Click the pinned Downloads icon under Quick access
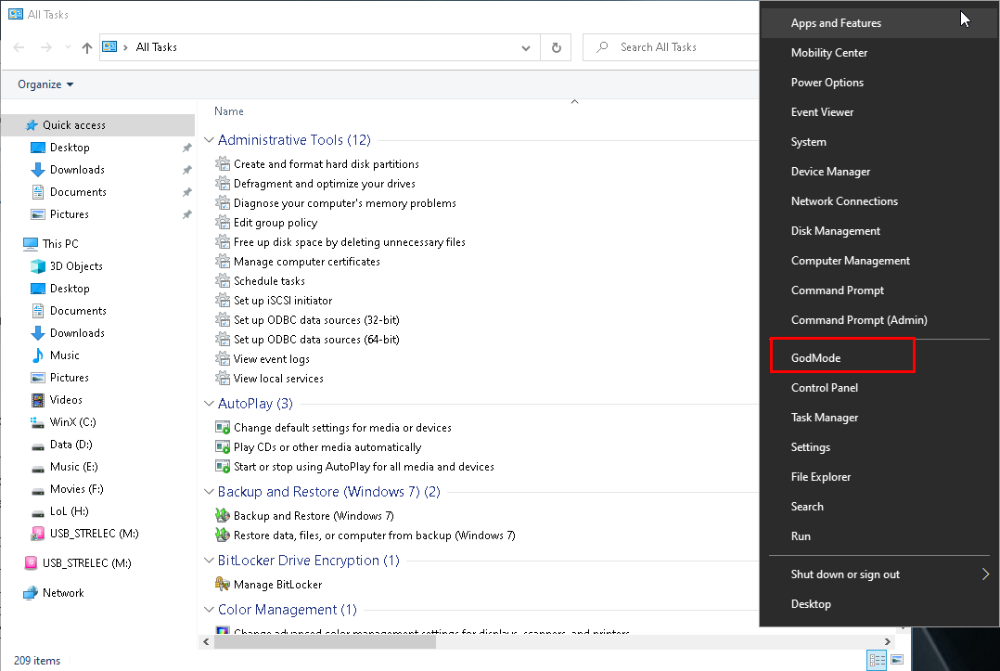The height and width of the screenshot is (671, 1000). click(x=38, y=170)
